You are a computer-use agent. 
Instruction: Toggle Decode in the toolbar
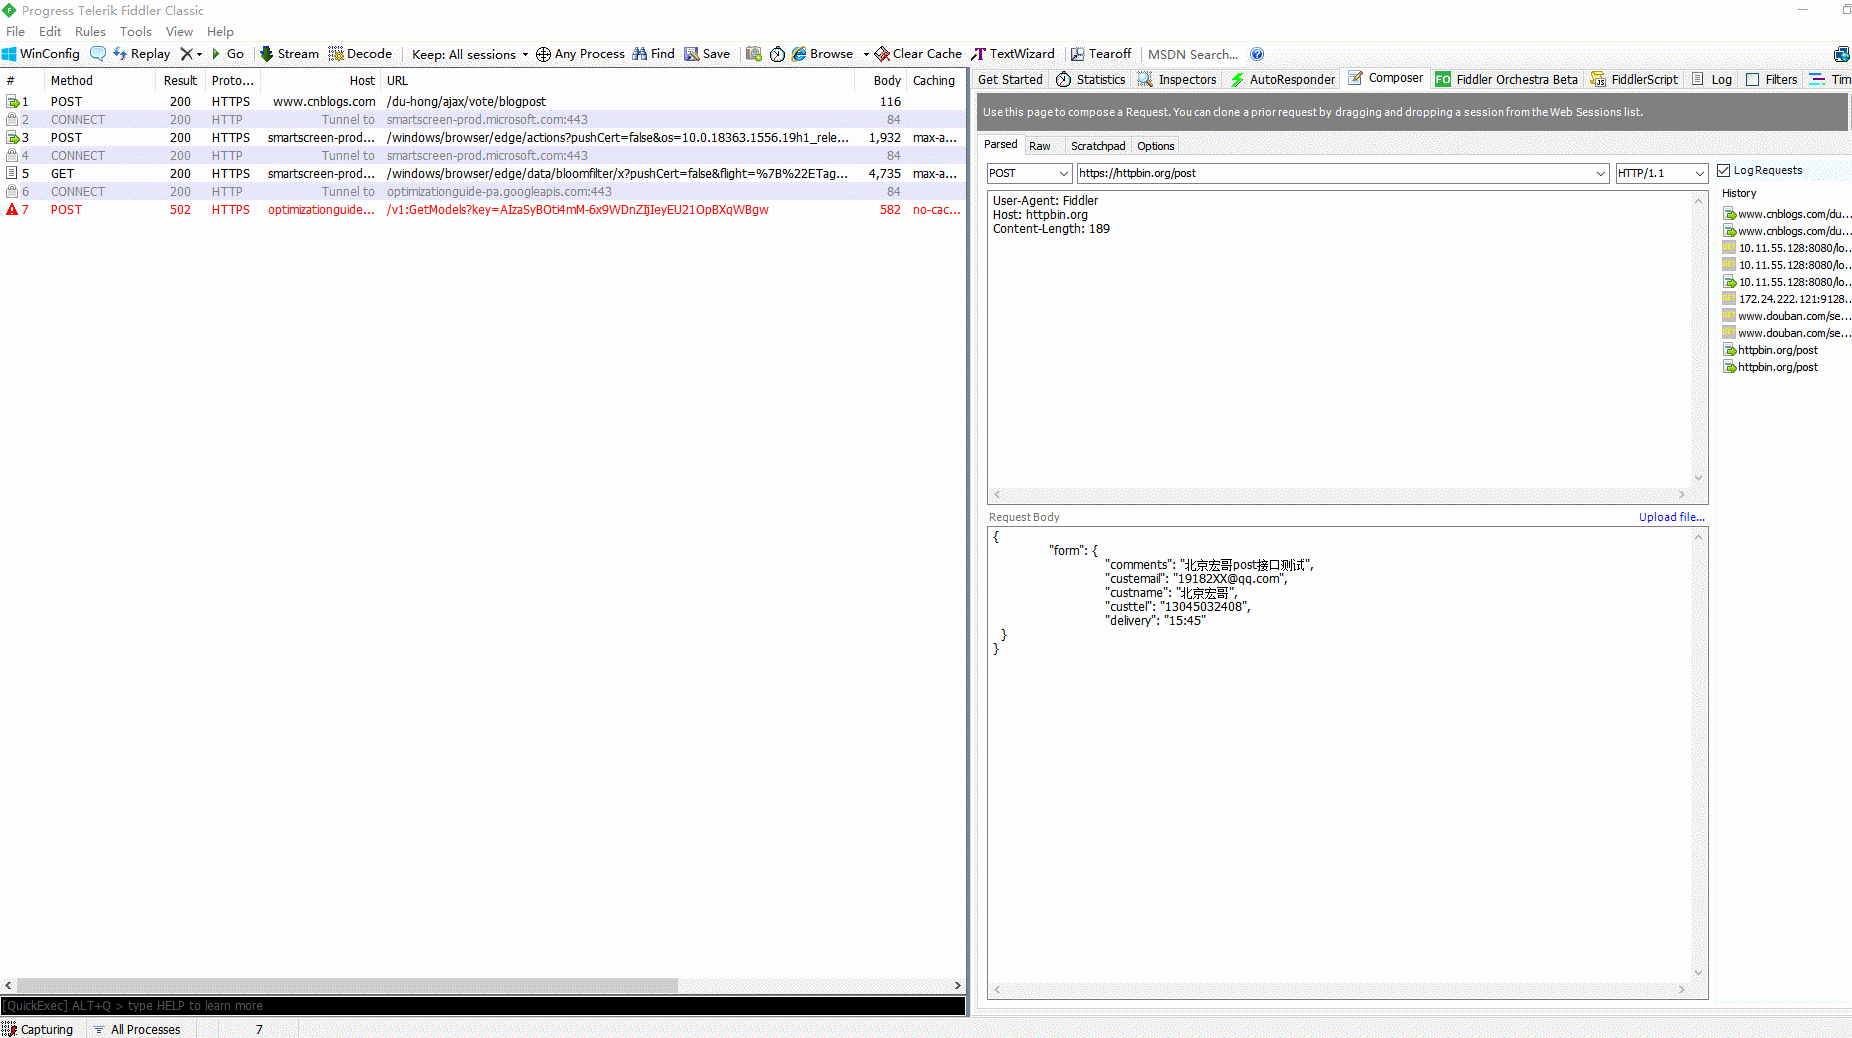coord(360,54)
